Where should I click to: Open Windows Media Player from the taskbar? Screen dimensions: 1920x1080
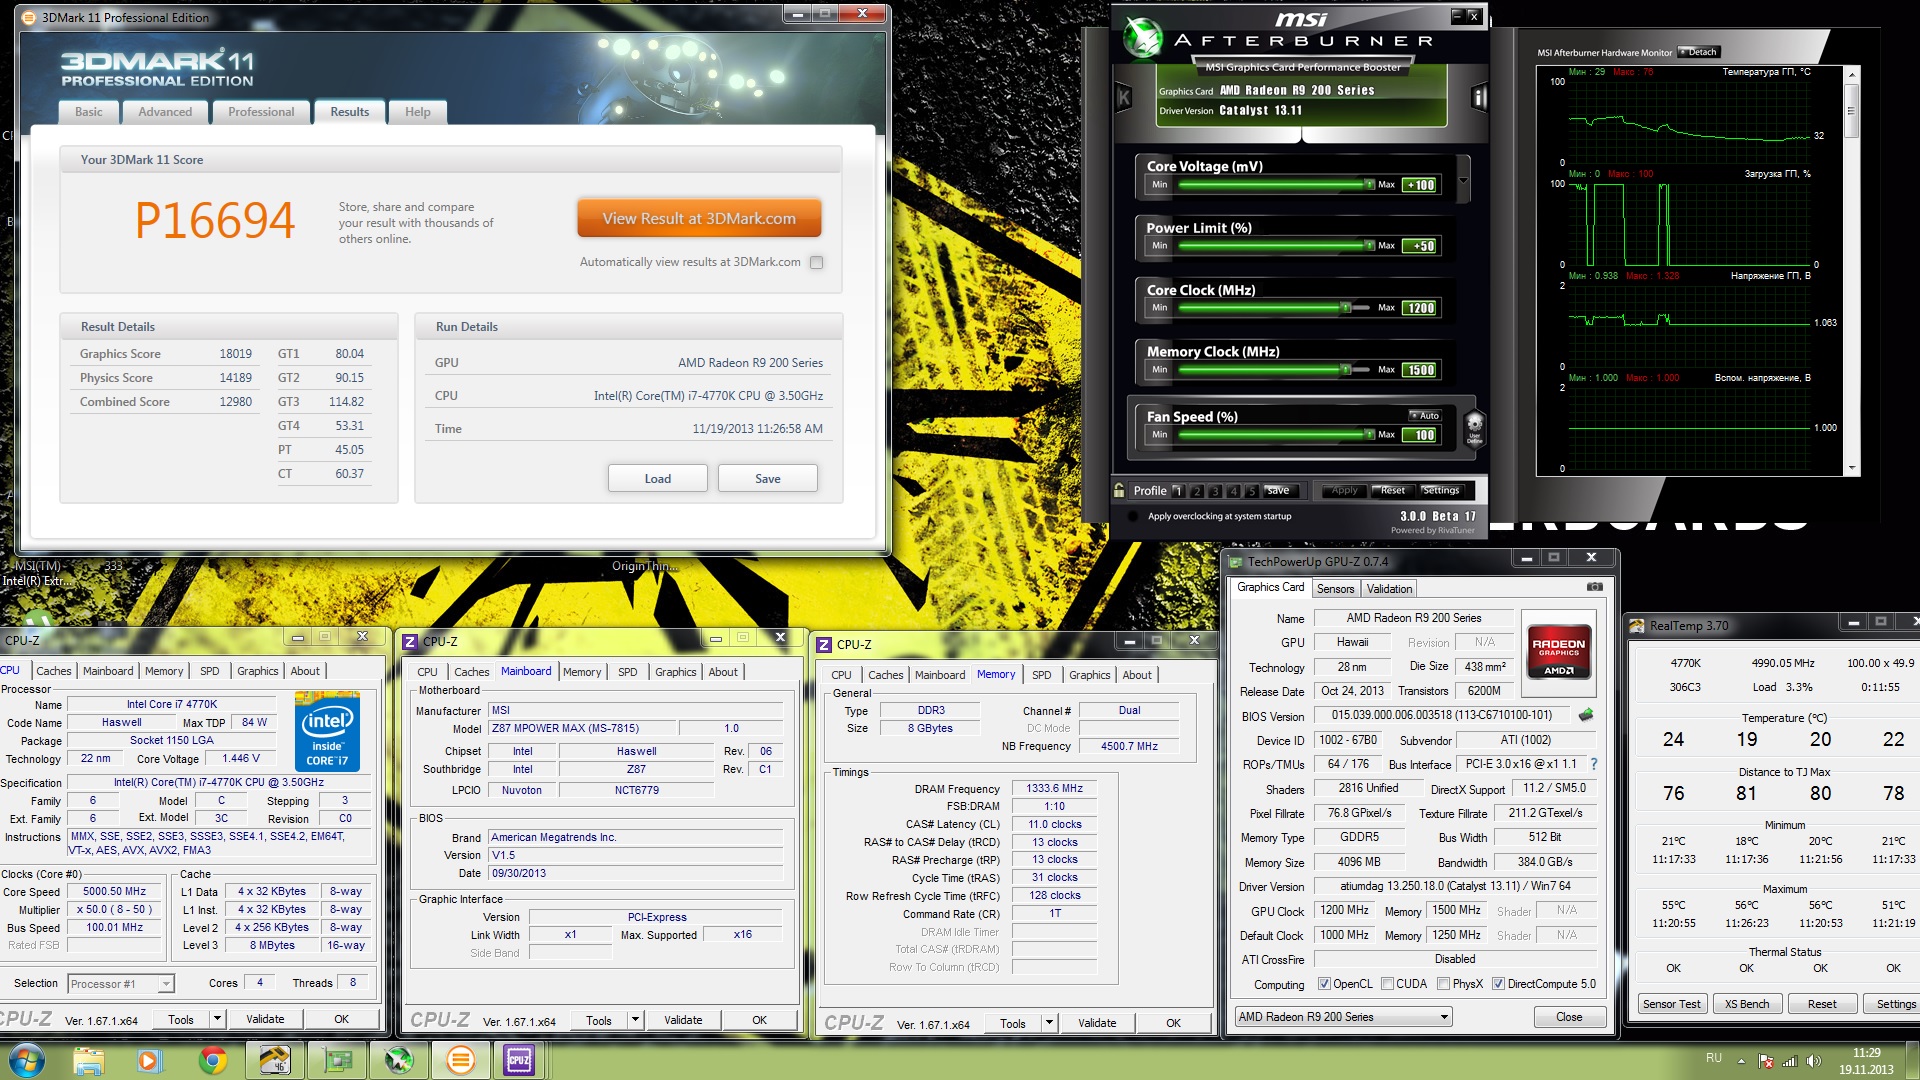pos(149,1060)
